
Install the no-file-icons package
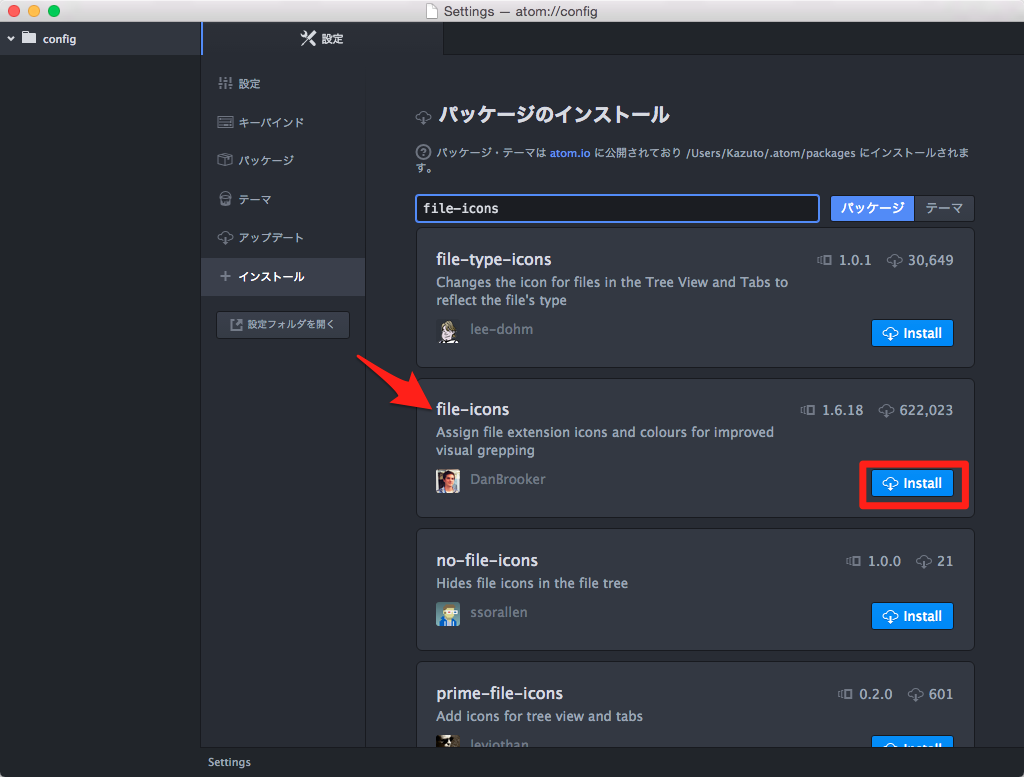point(912,616)
